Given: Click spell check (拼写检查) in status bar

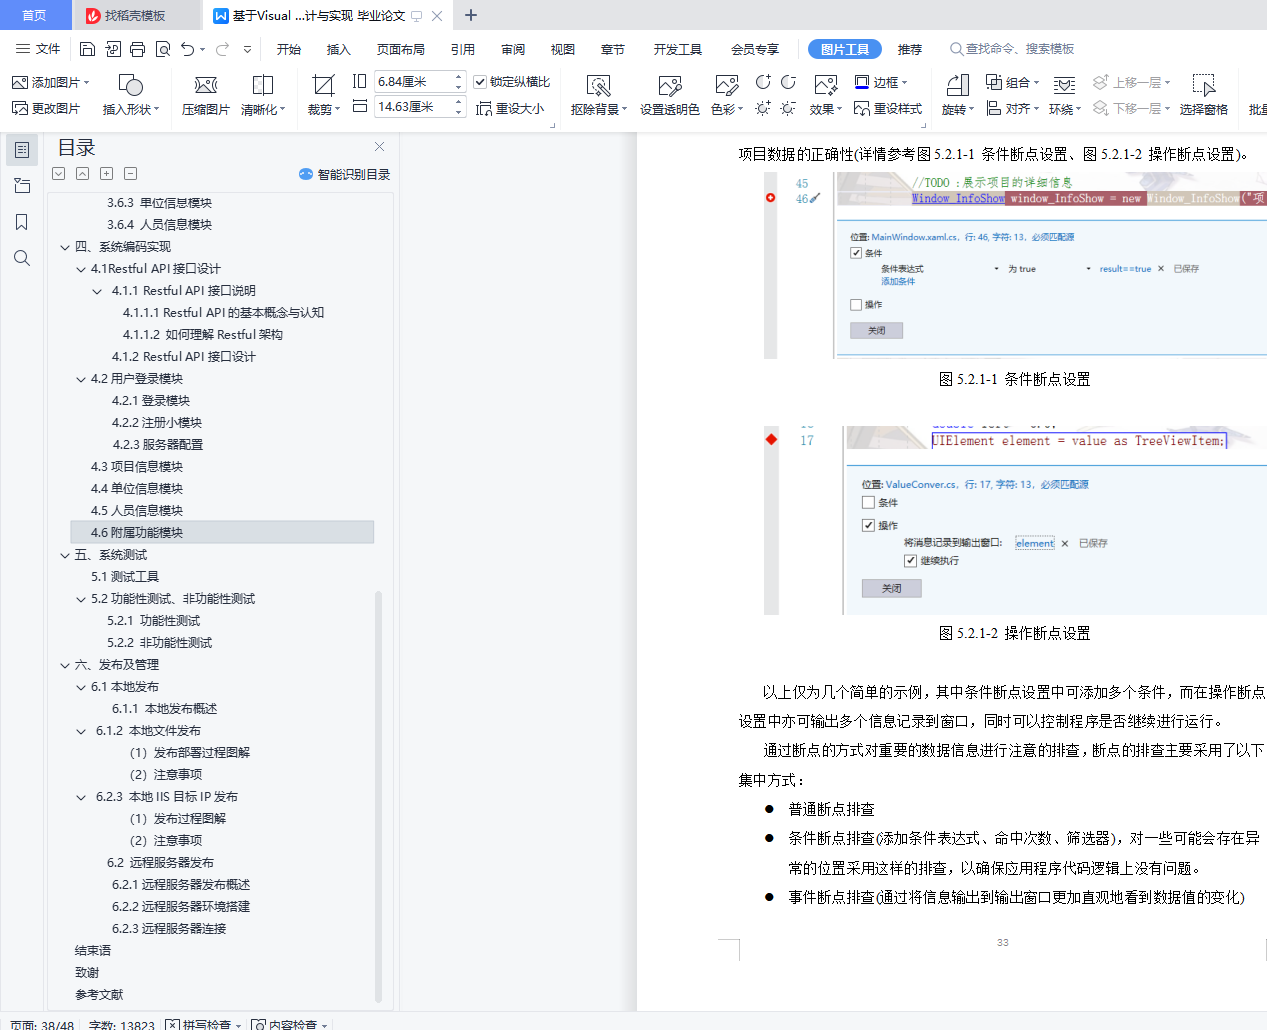Looking at the screenshot, I should (203, 1024).
